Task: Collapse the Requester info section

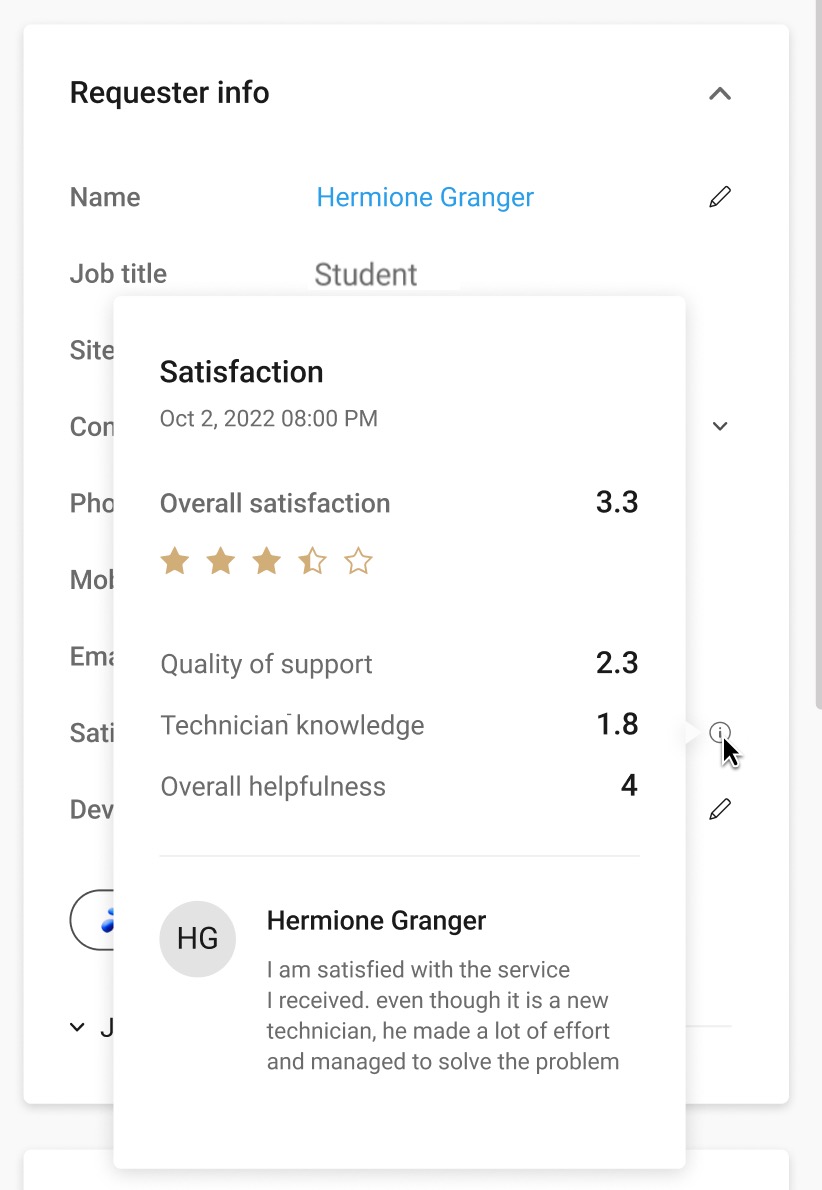Action: coord(720,94)
